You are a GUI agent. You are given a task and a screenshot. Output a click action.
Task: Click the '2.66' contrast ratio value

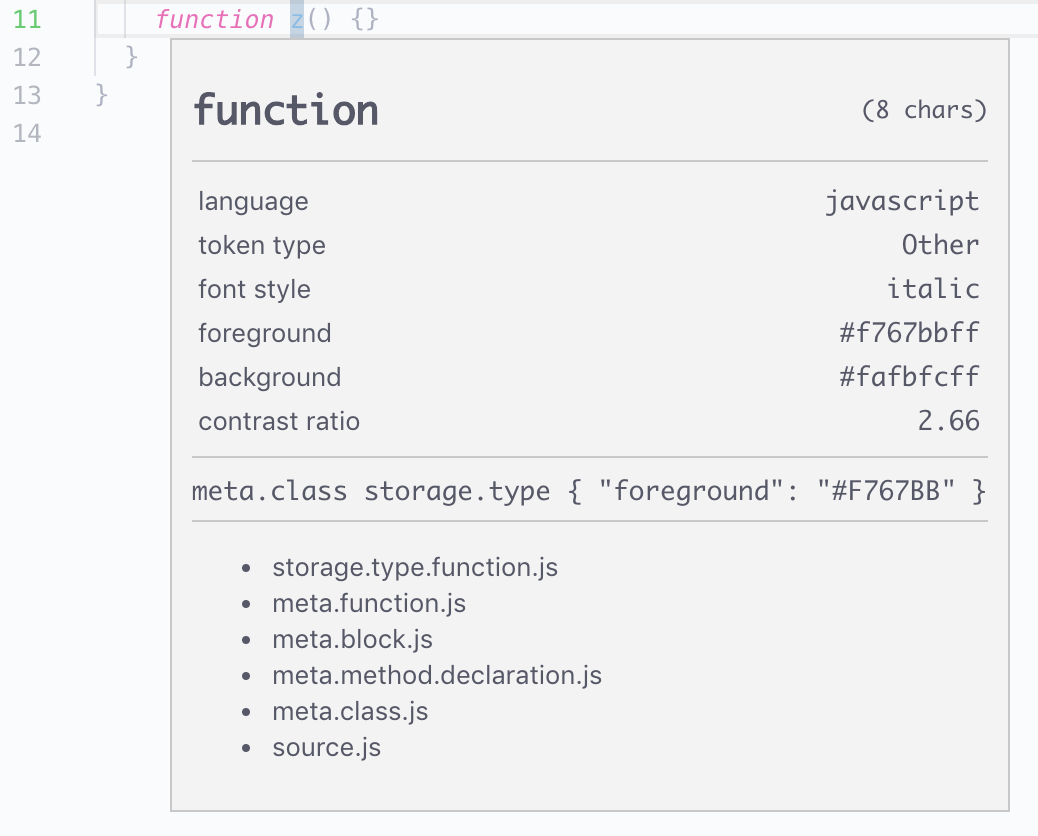click(949, 421)
